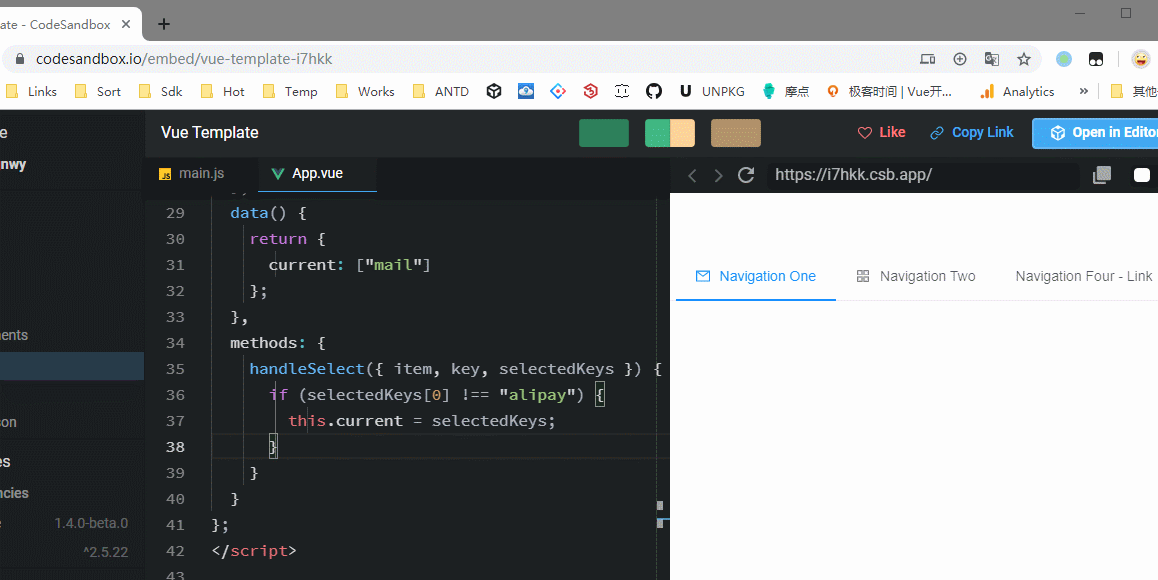Edit the preview URL i7hkk.csb.app
Screen dimensions: 1158x580
[x=923, y=175]
